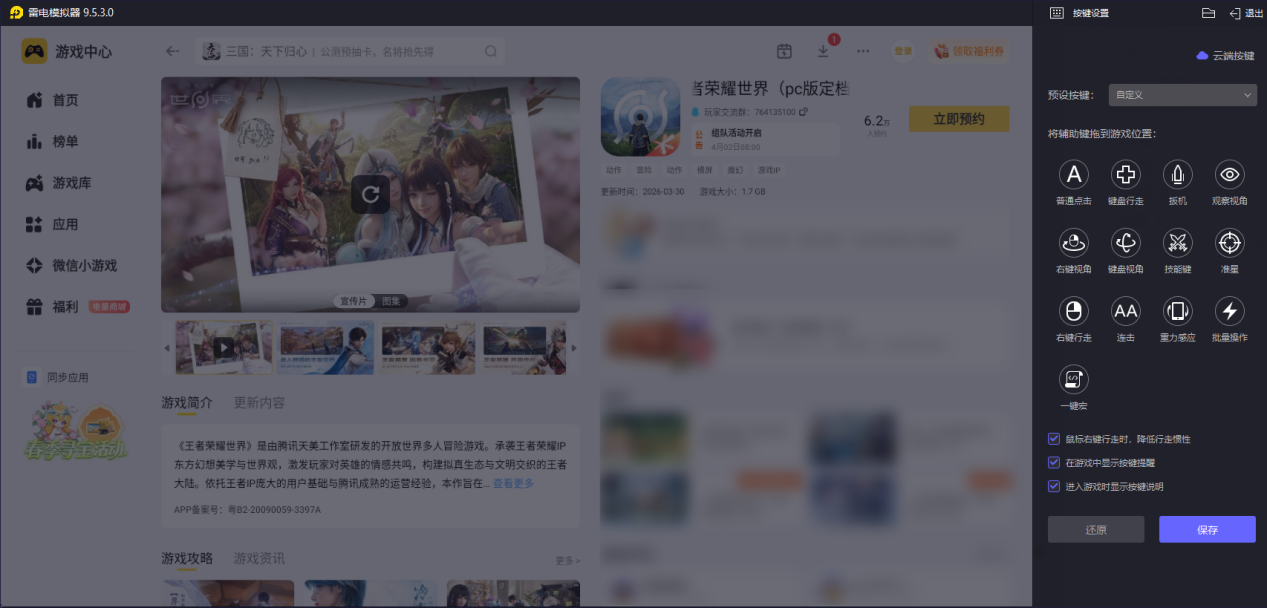Open the downloads icon with red badge
This screenshot has height=608, width=1267.
click(x=824, y=50)
